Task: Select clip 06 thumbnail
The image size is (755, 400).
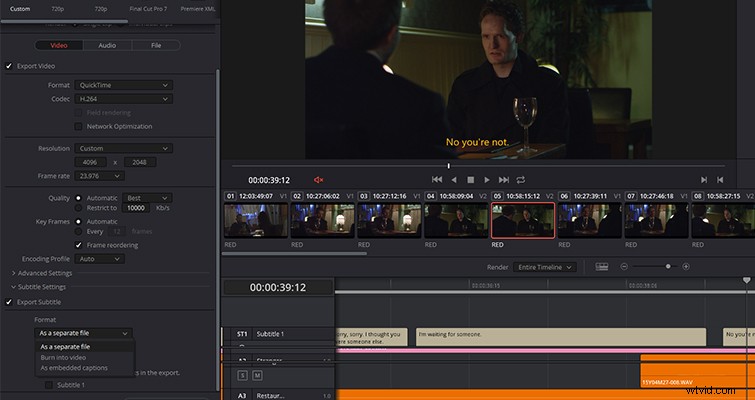Action: tap(590, 220)
